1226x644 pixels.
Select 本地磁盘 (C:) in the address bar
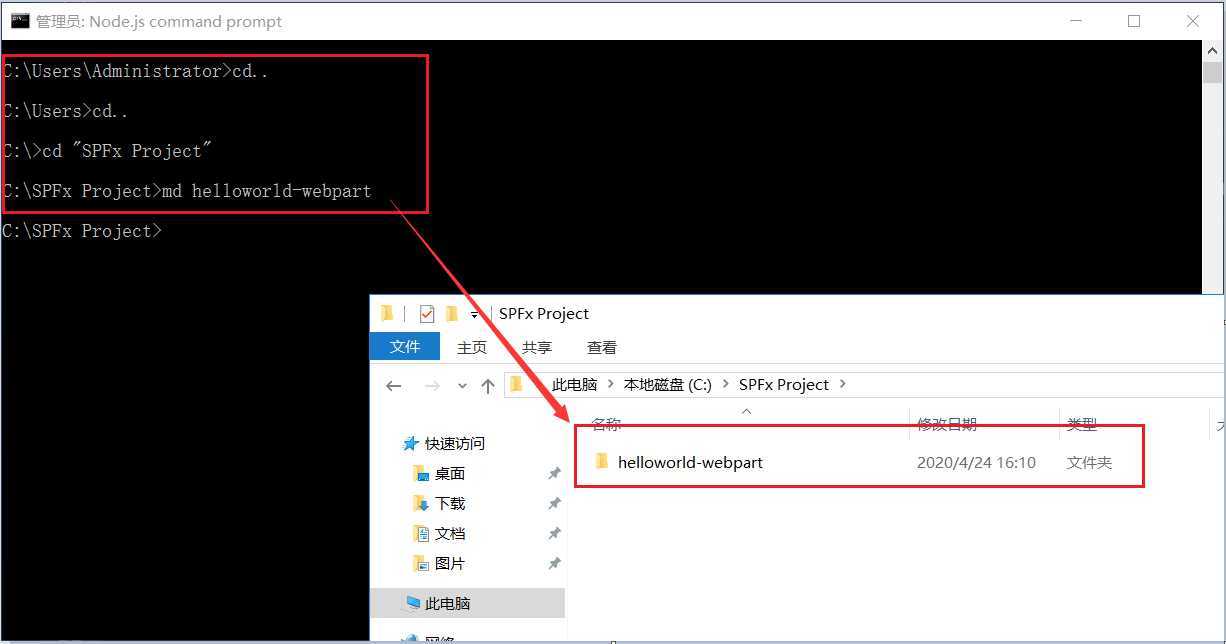[x=668, y=384]
